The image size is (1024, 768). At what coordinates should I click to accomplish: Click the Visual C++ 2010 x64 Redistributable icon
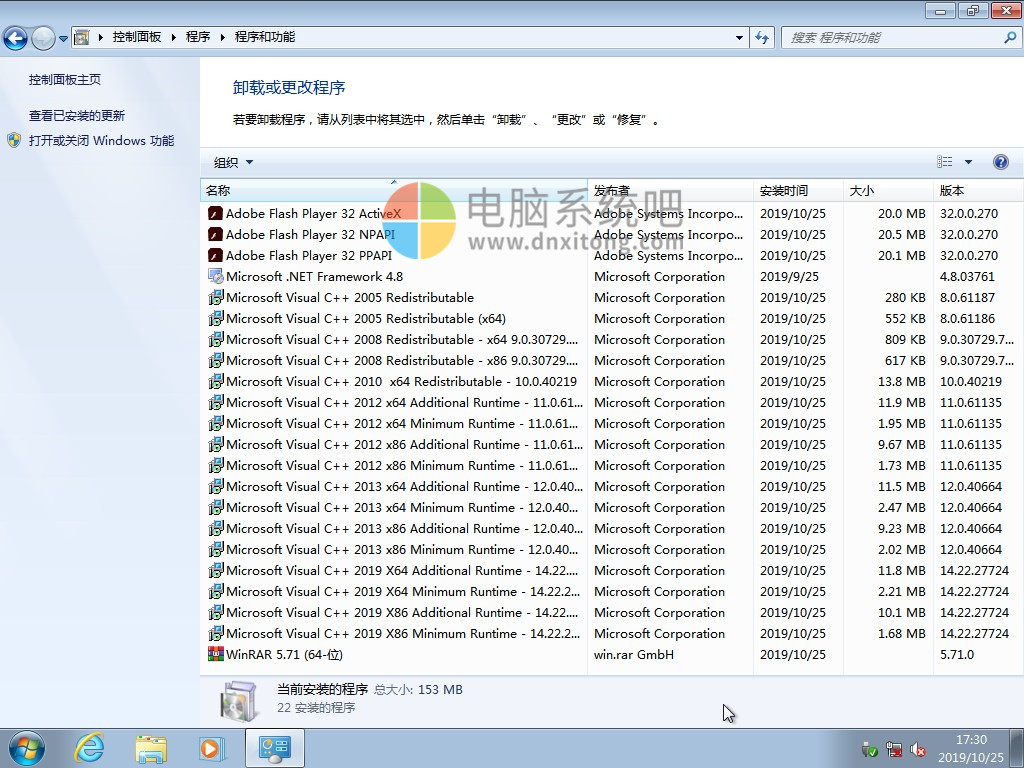216,381
